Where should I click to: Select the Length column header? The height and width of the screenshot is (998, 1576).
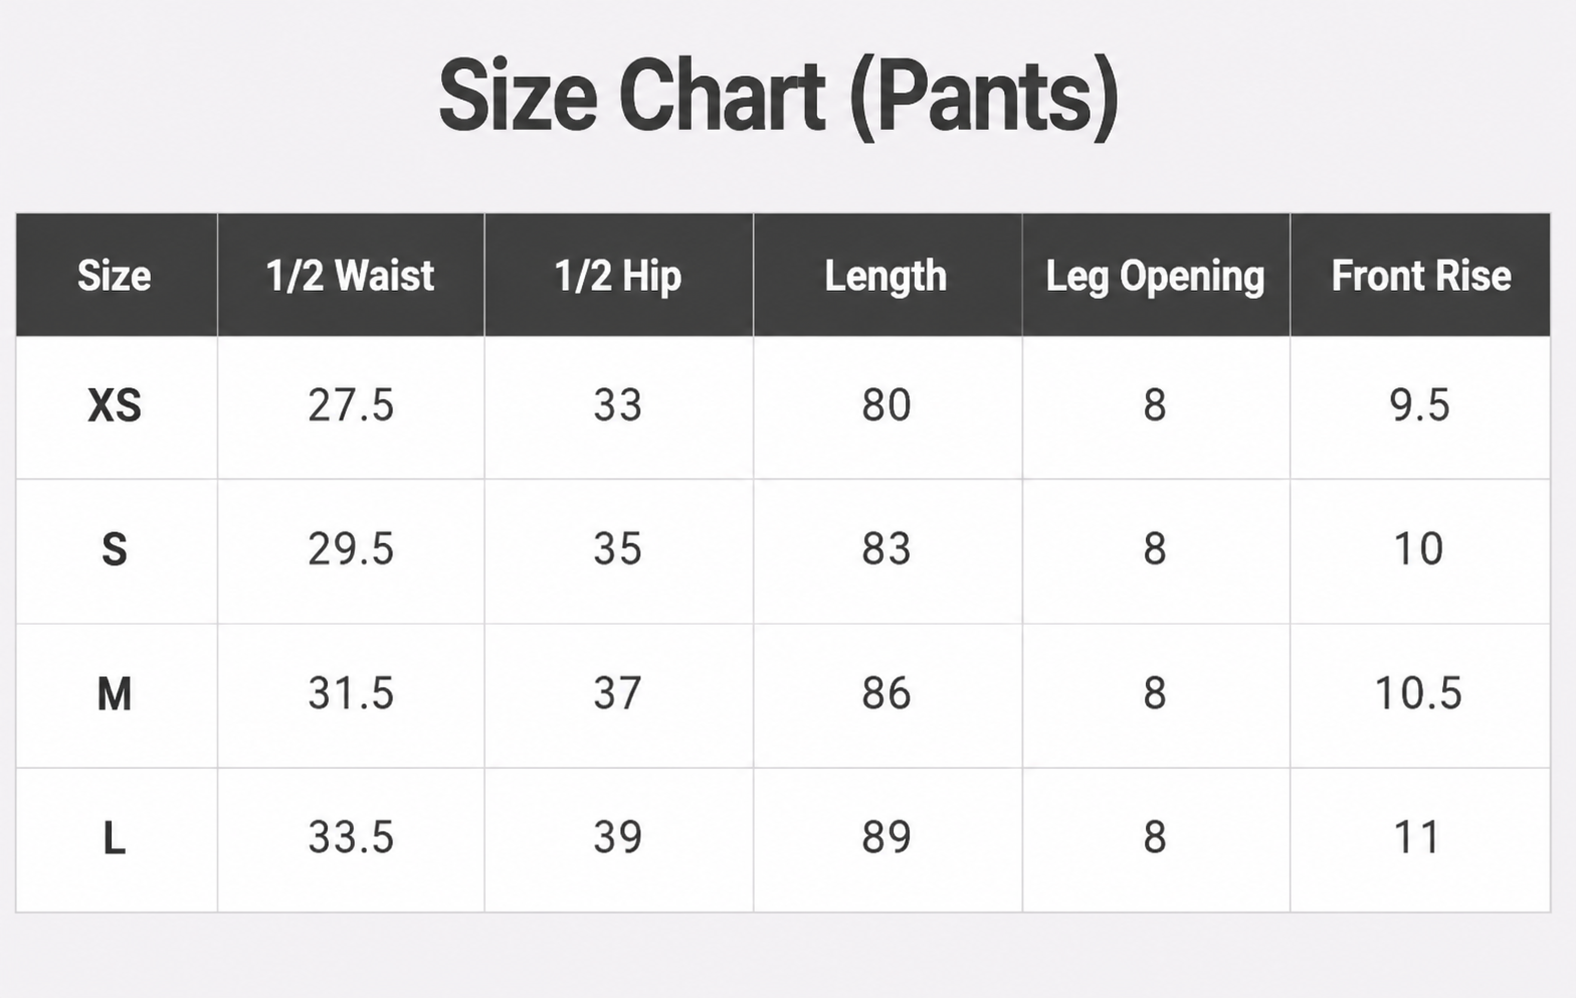(x=886, y=276)
